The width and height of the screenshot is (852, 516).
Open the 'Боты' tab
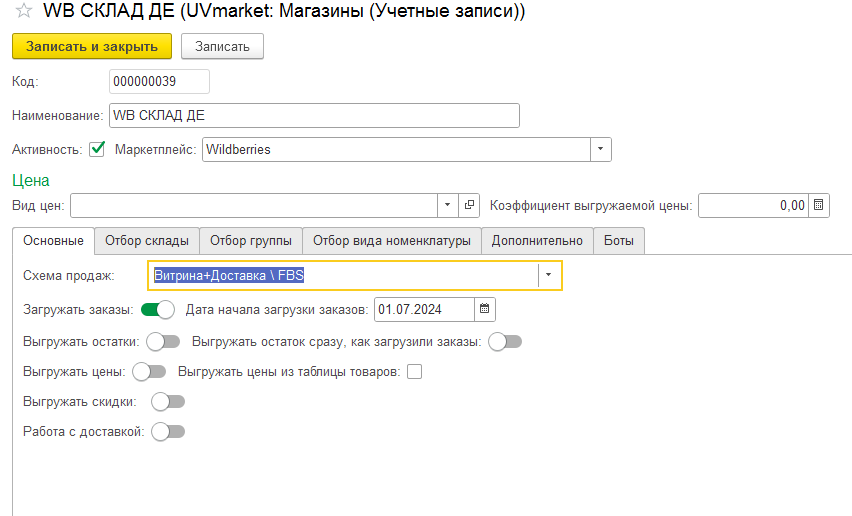pyautogui.click(x=619, y=241)
